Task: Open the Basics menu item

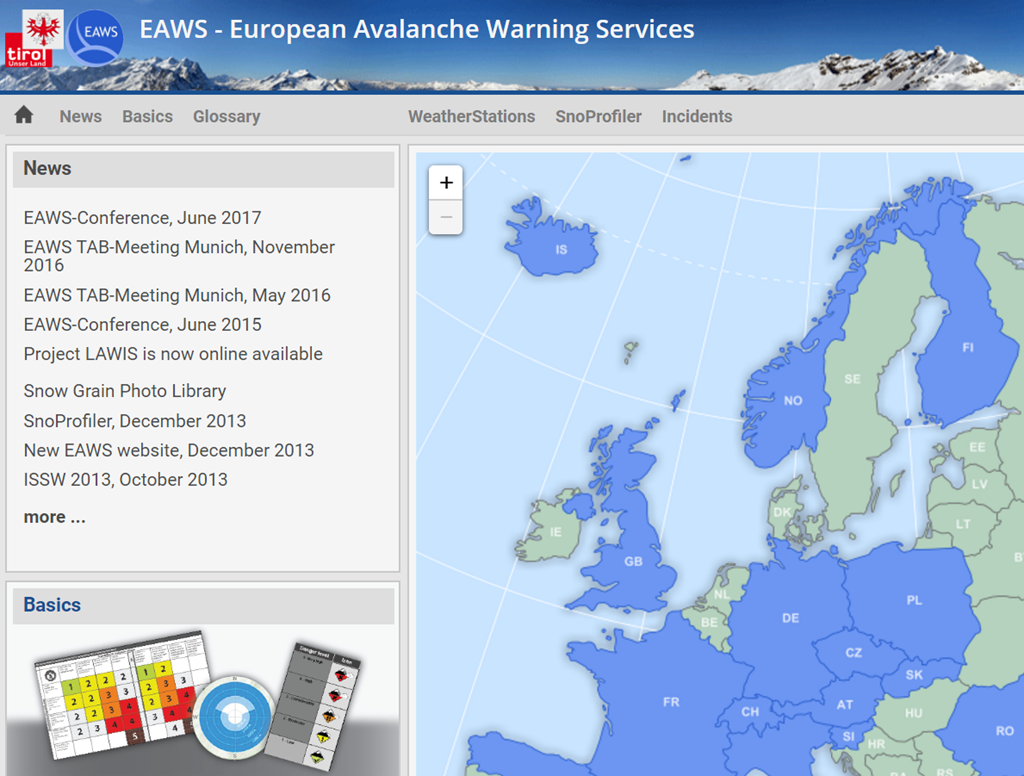Action: (x=147, y=116)
